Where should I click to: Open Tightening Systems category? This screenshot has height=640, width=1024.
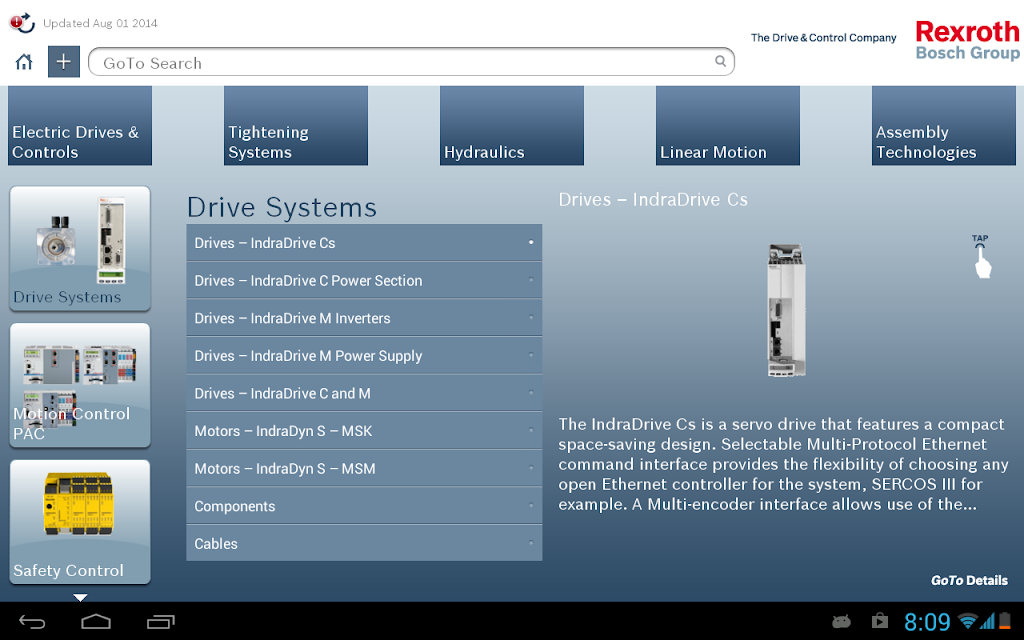click(x=296, y=125)
